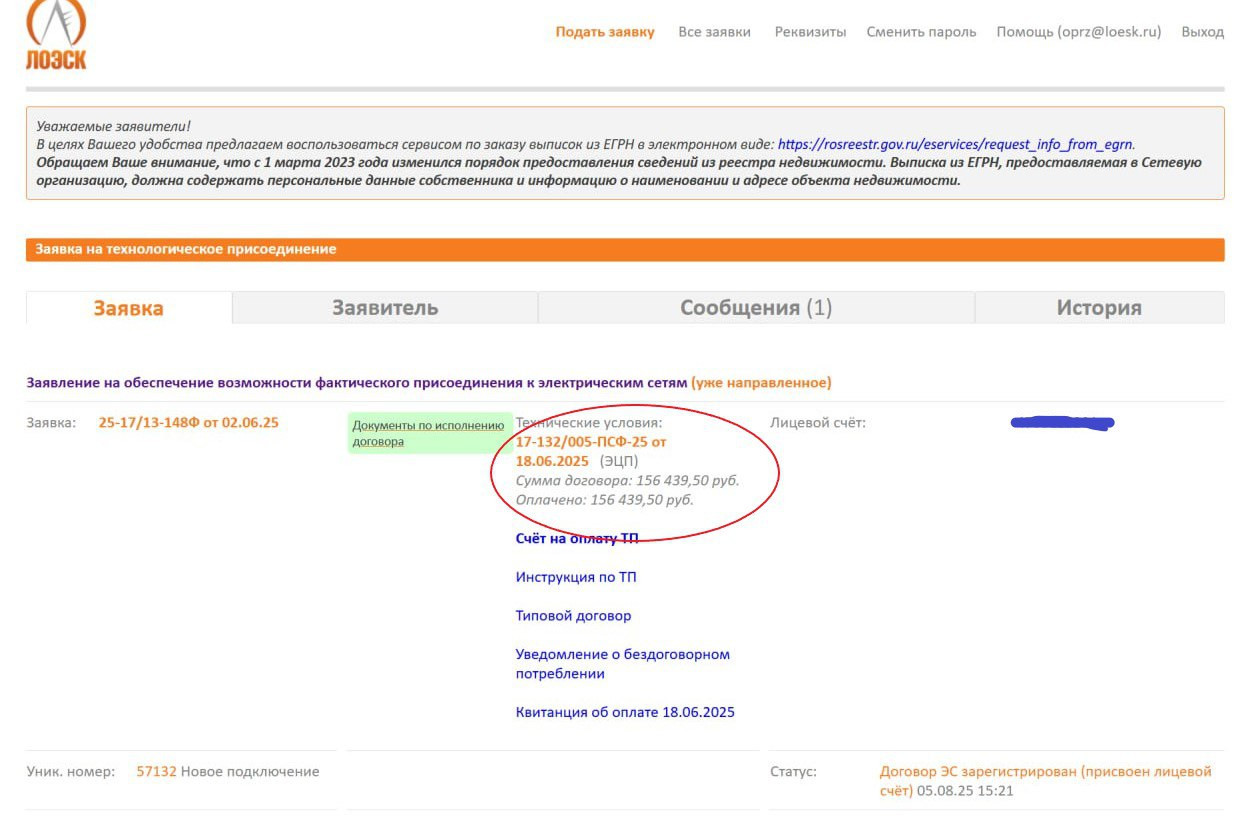Go to Все заявки in navigation
The height and width of the screenshot is (816, 1234).
point(714,32)
